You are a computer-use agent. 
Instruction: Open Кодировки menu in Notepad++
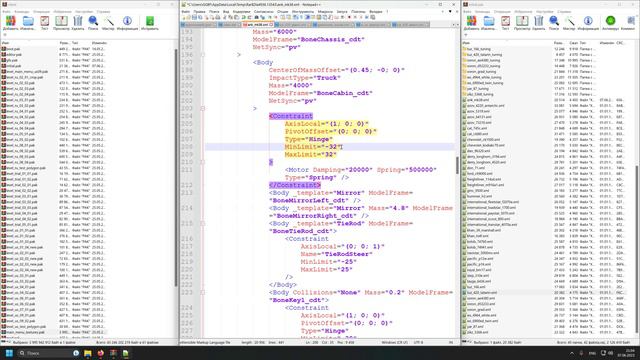(241, 12)
